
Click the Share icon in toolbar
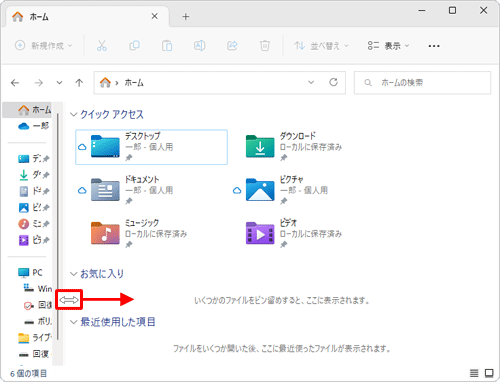click(232, 45)
